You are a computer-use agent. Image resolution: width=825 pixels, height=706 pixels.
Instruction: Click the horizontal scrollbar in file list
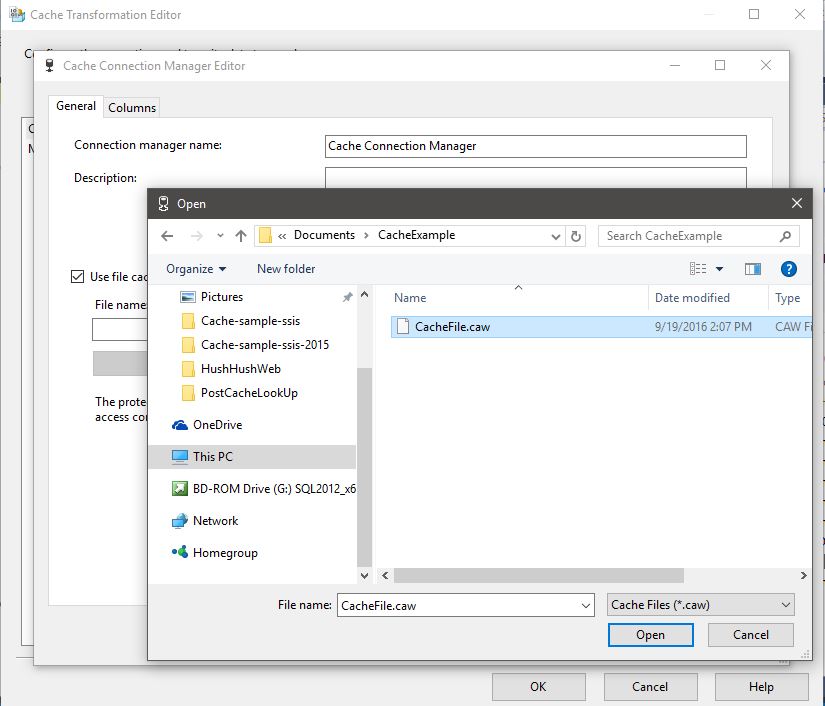pyautogui.click(x=539, y=576)
